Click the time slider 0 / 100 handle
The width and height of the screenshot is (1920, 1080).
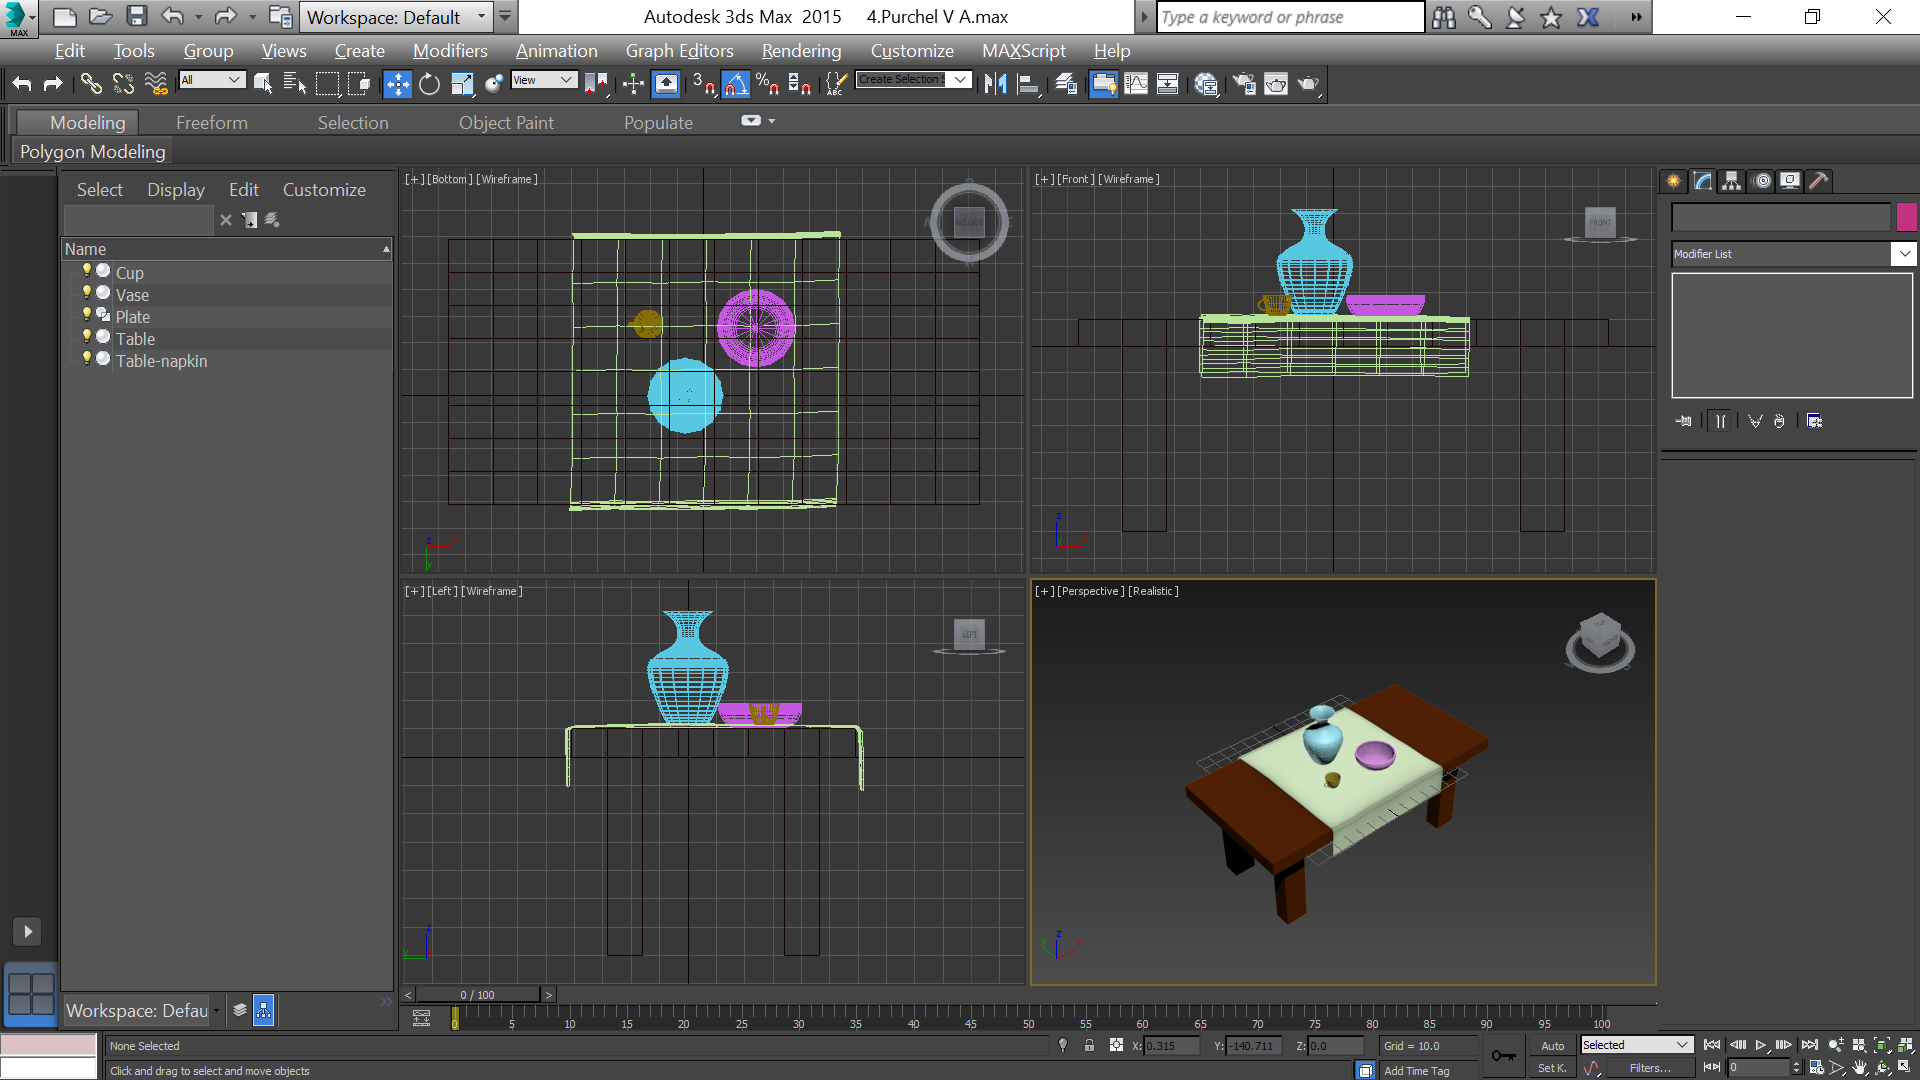[477, 995]
